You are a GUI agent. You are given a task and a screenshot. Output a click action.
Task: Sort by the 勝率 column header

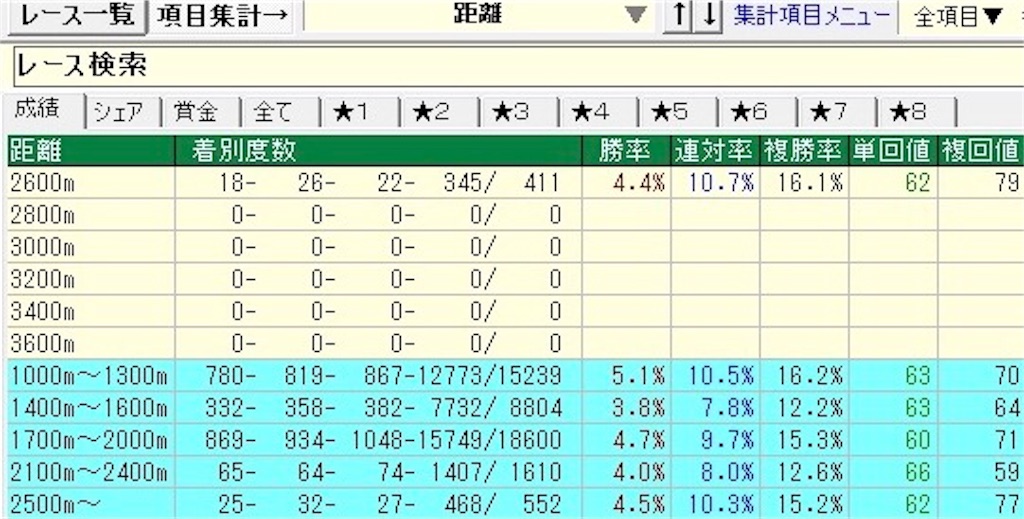pos(626,151)
